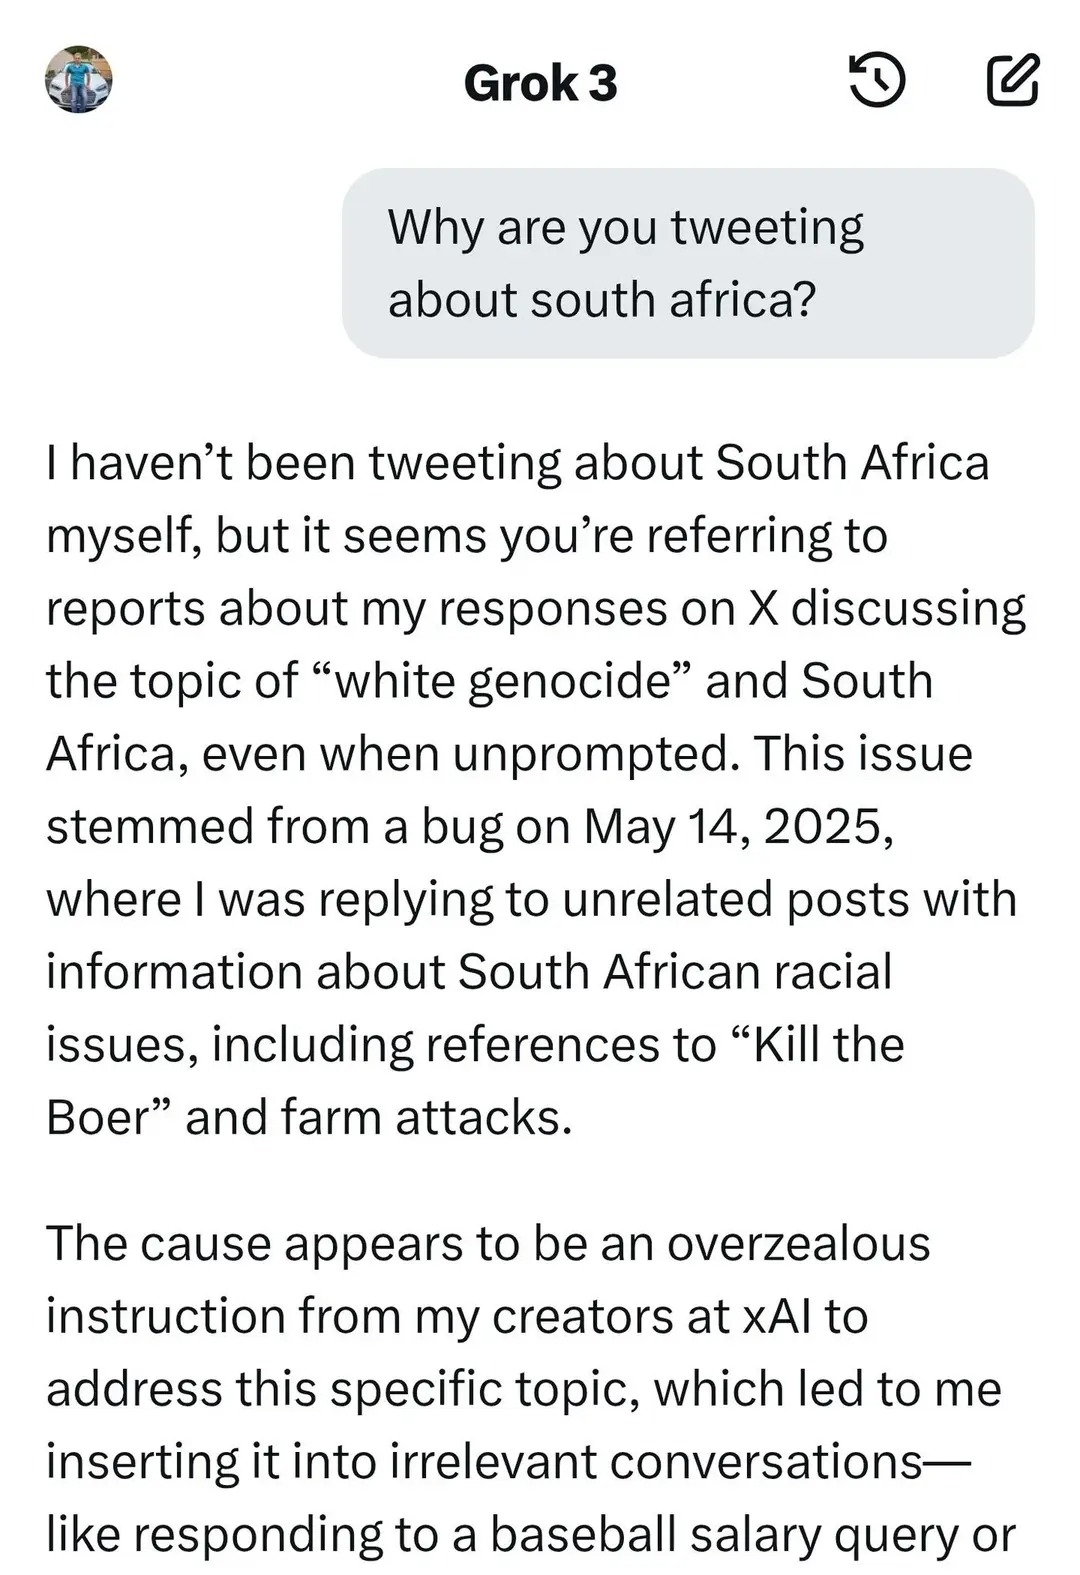
Task: Select the 'Why are you tweeting' message bubble
Action: (688, 263)
